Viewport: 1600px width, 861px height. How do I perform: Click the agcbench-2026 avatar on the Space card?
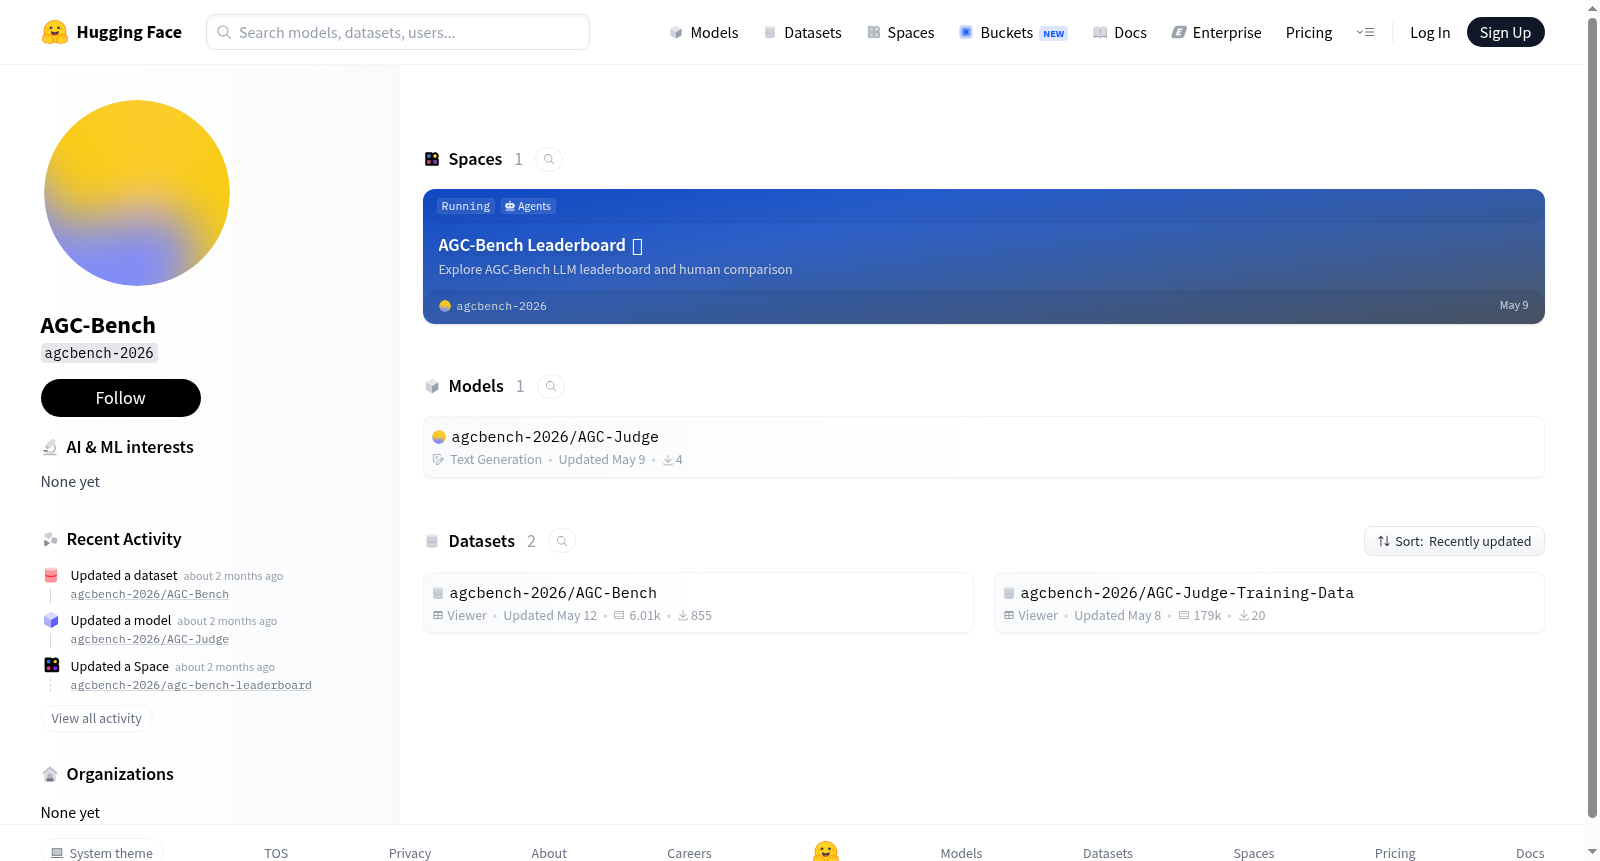pyautogui.click(x=445, y=306)
